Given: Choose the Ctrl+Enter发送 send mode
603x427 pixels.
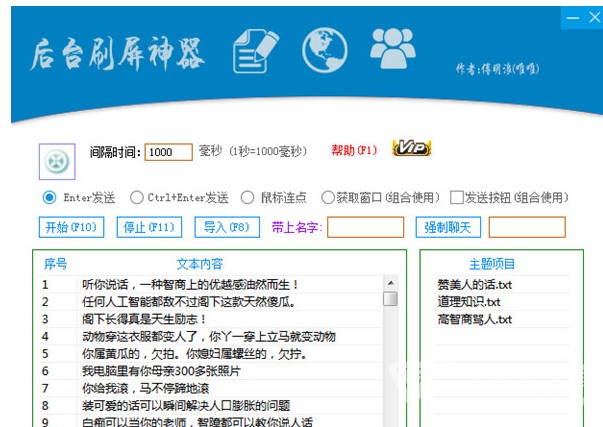Looking at the screenshot, I should [x=139, y=197].
